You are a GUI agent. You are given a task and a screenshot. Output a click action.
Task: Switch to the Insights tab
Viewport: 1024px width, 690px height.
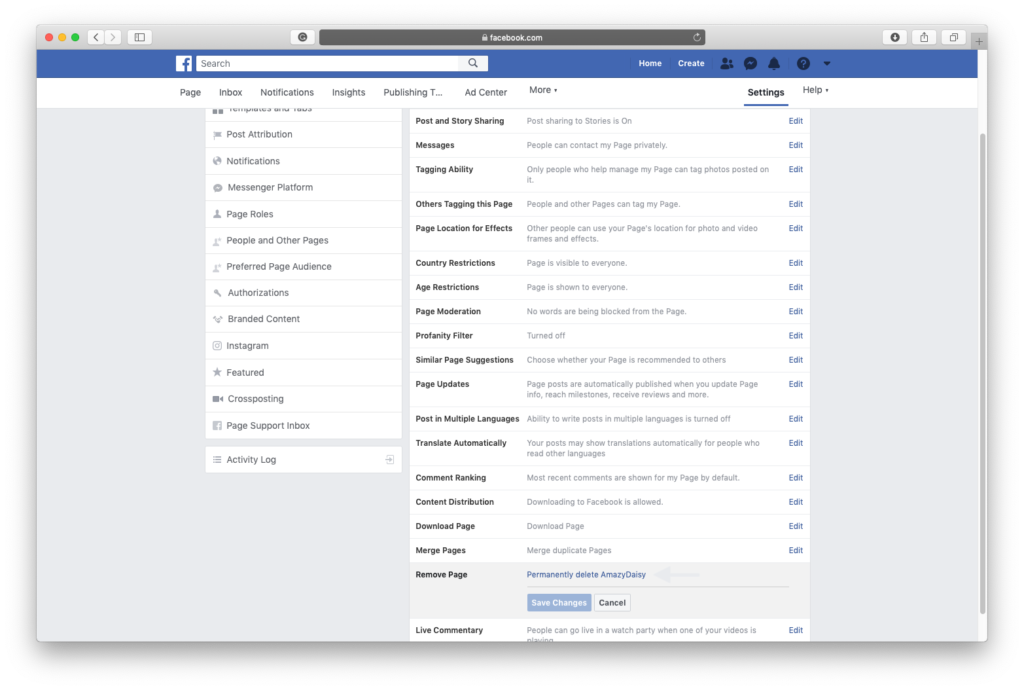(x=349, y=92)
